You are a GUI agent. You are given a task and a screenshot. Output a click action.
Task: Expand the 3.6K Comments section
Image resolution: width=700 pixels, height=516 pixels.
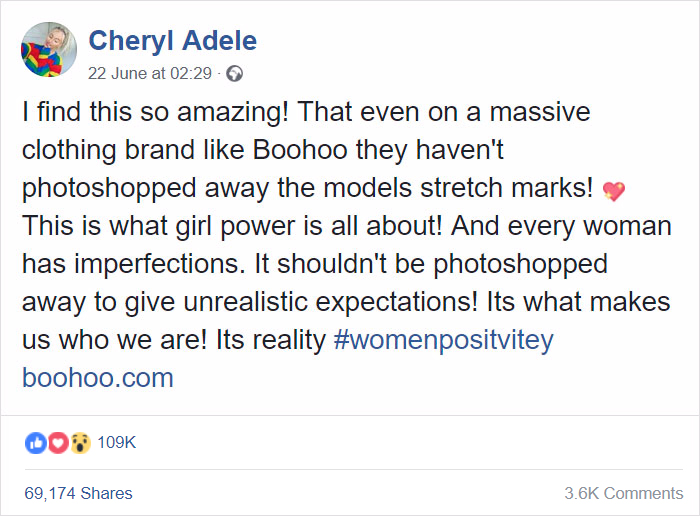[x=624, y=493]
